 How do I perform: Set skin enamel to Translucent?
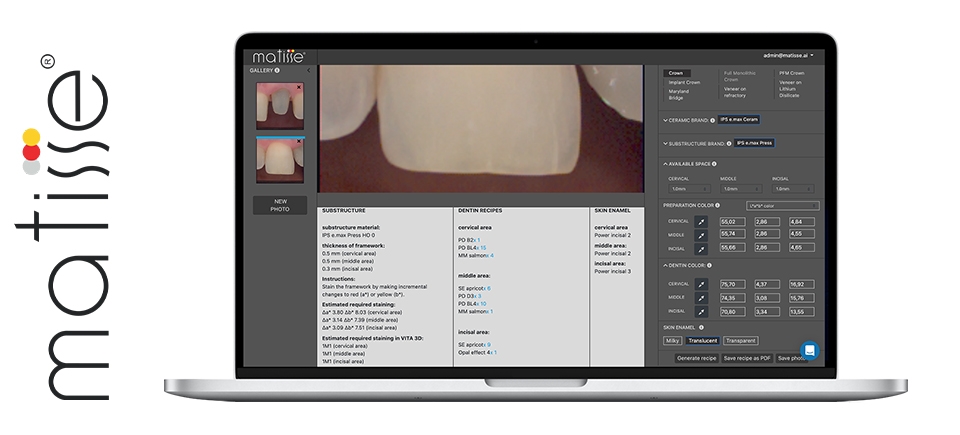pos(702,341)
